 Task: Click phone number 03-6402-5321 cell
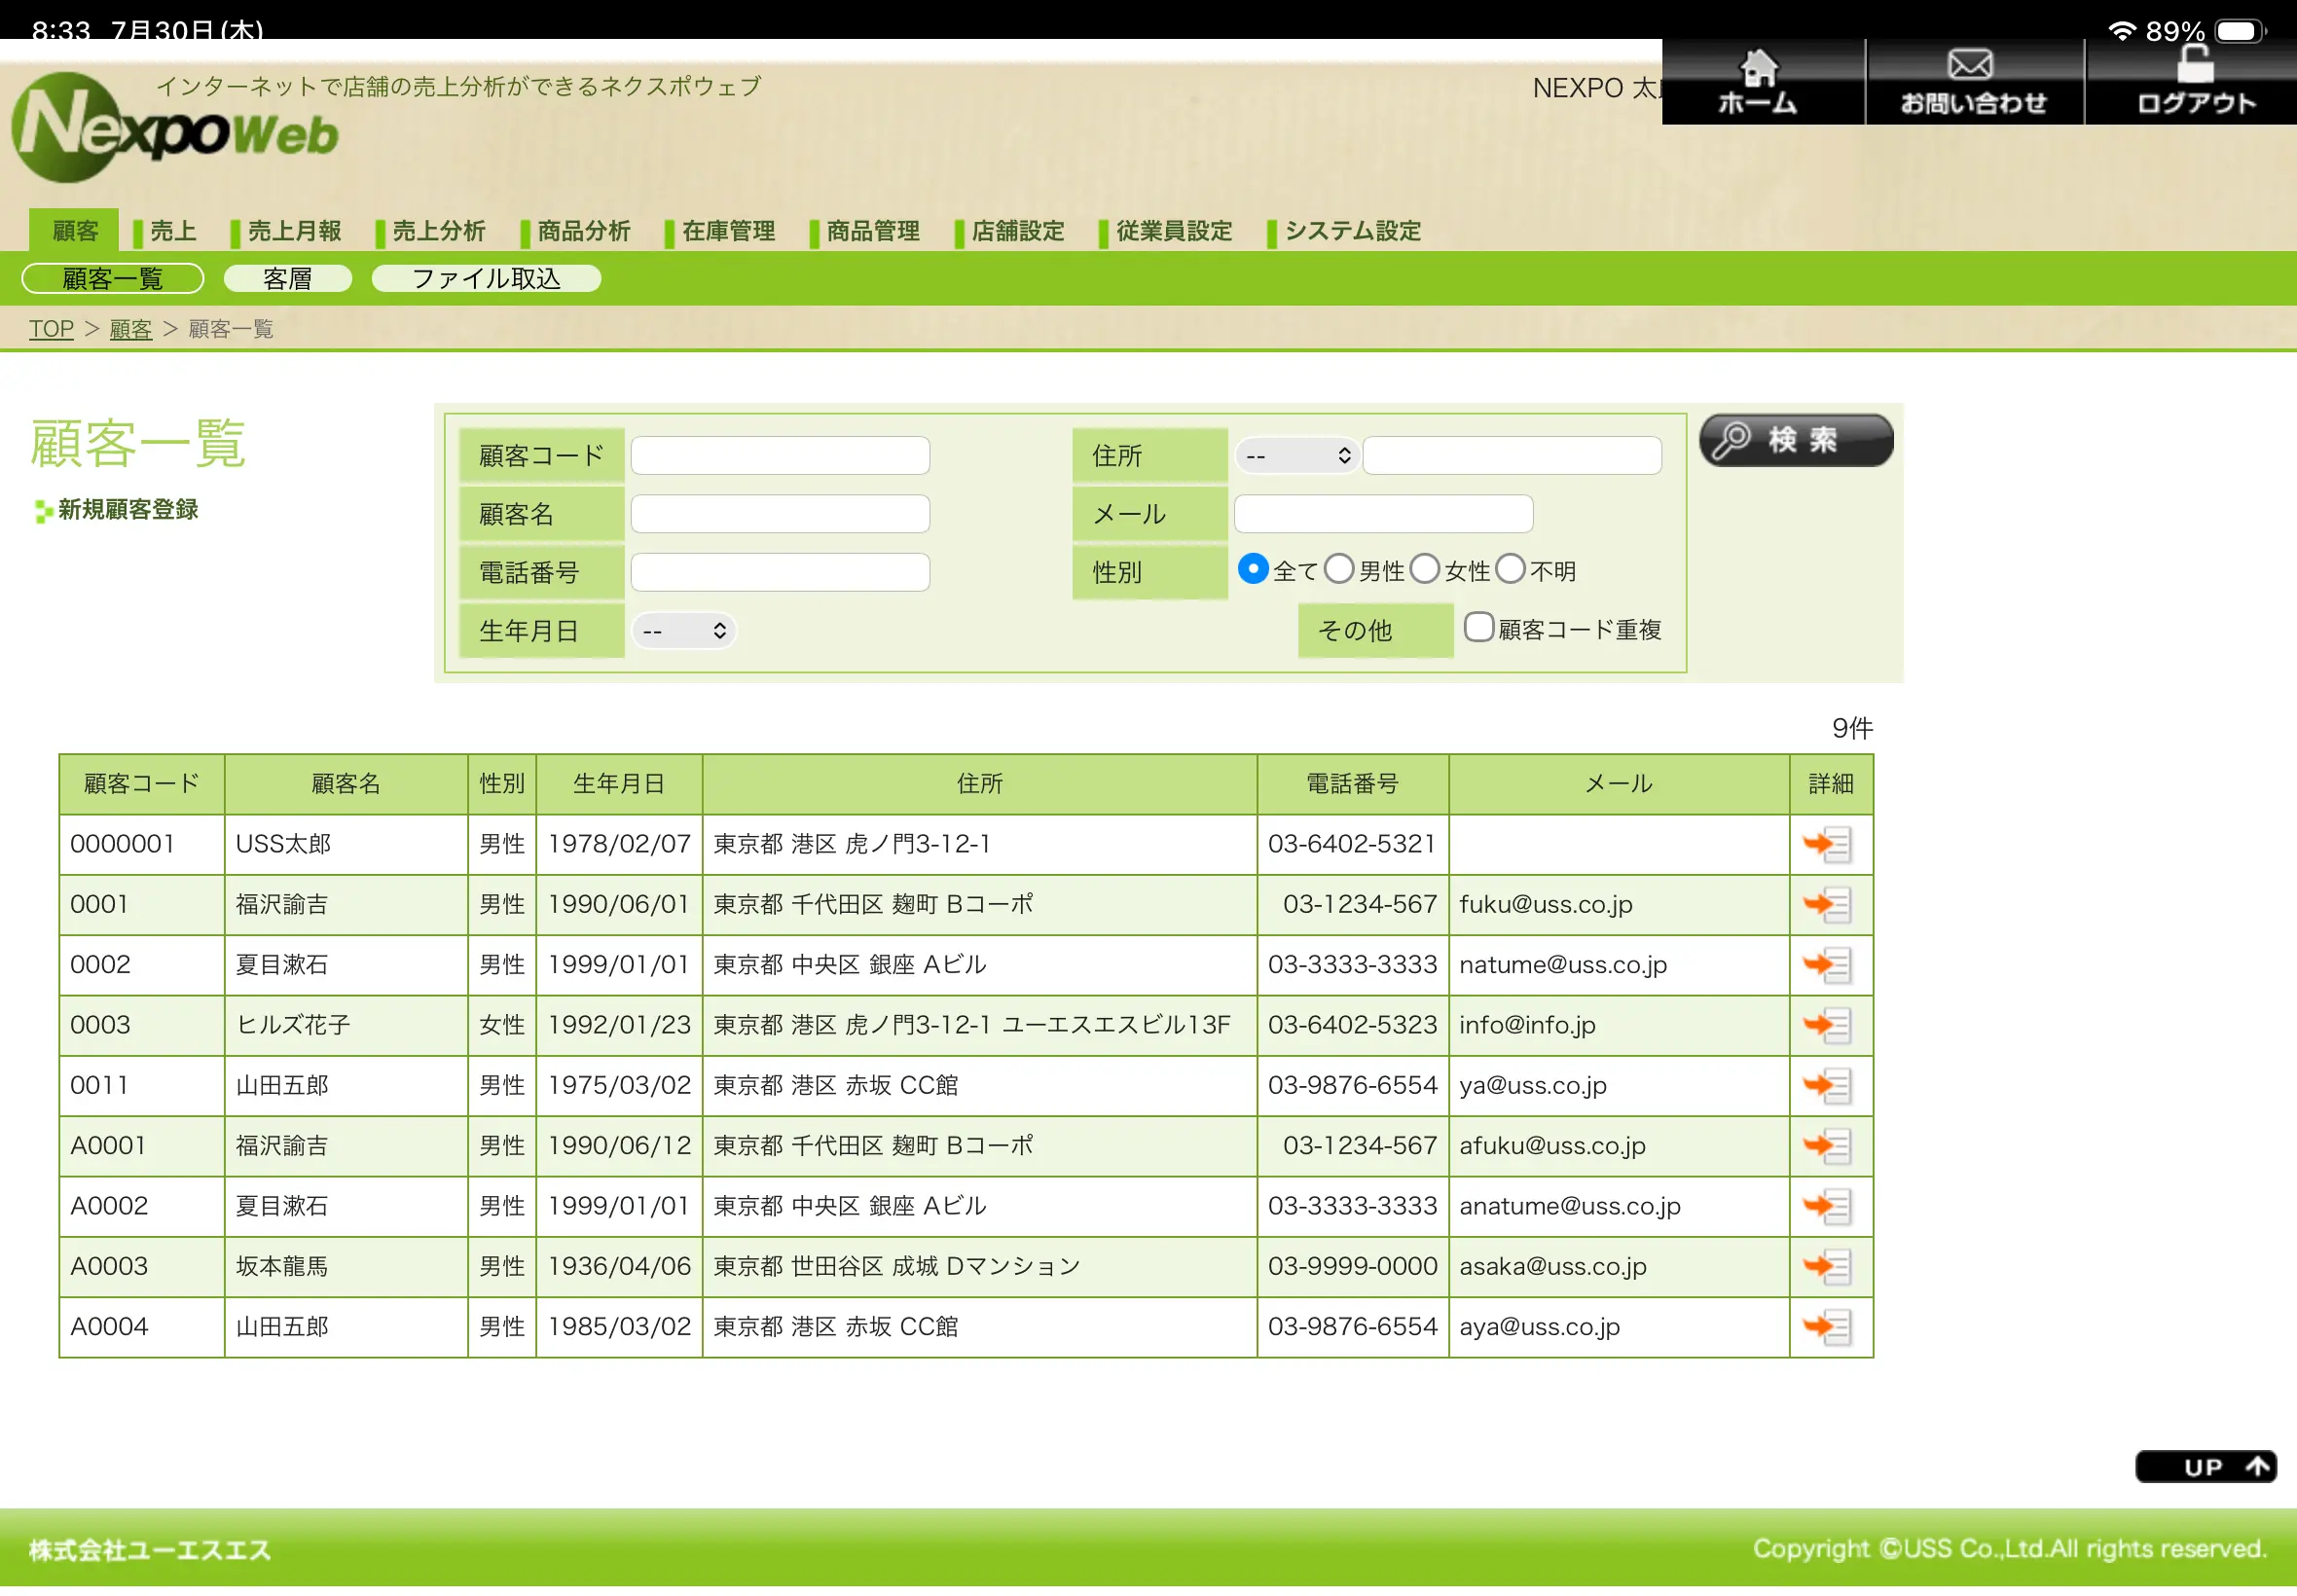coord(1352,845)
